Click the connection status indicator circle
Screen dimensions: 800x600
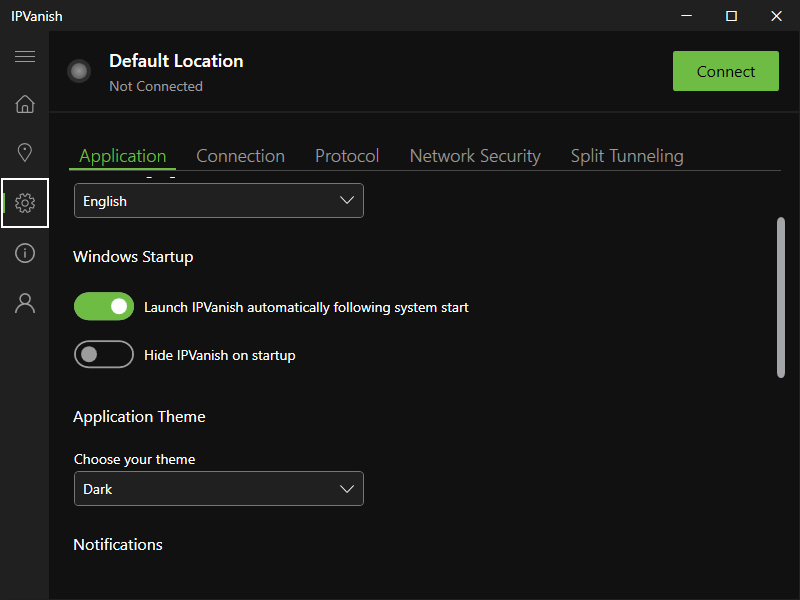pos(79,71)
